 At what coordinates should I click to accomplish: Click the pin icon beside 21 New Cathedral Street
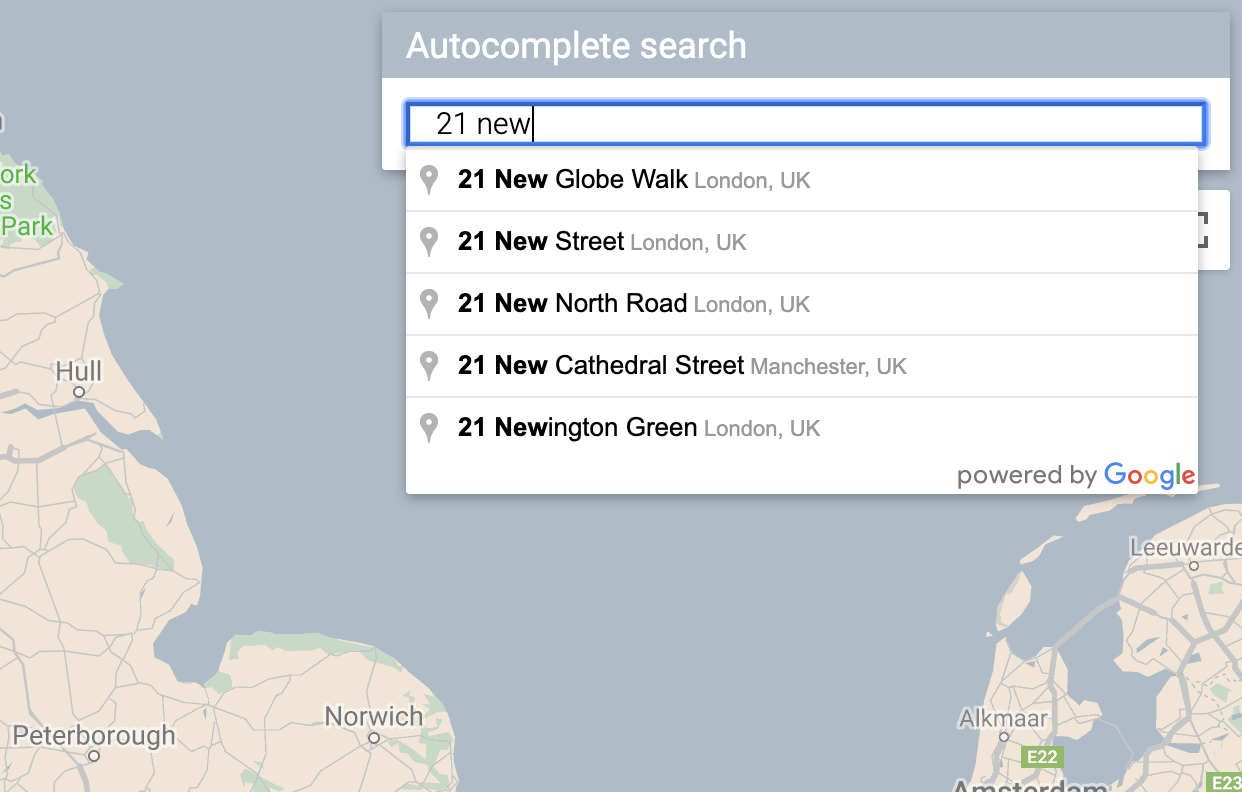(x=429, y=366)
